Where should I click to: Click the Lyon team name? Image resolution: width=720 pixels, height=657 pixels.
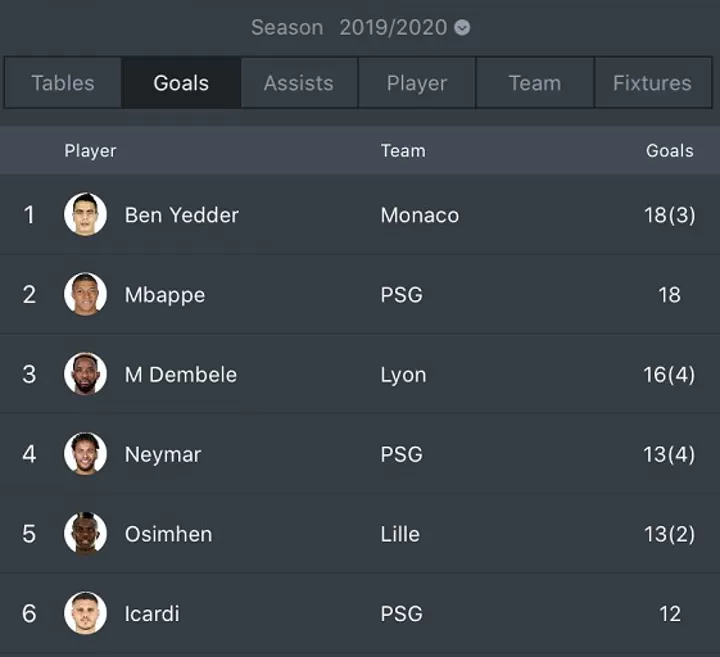(x=403, y=375)
